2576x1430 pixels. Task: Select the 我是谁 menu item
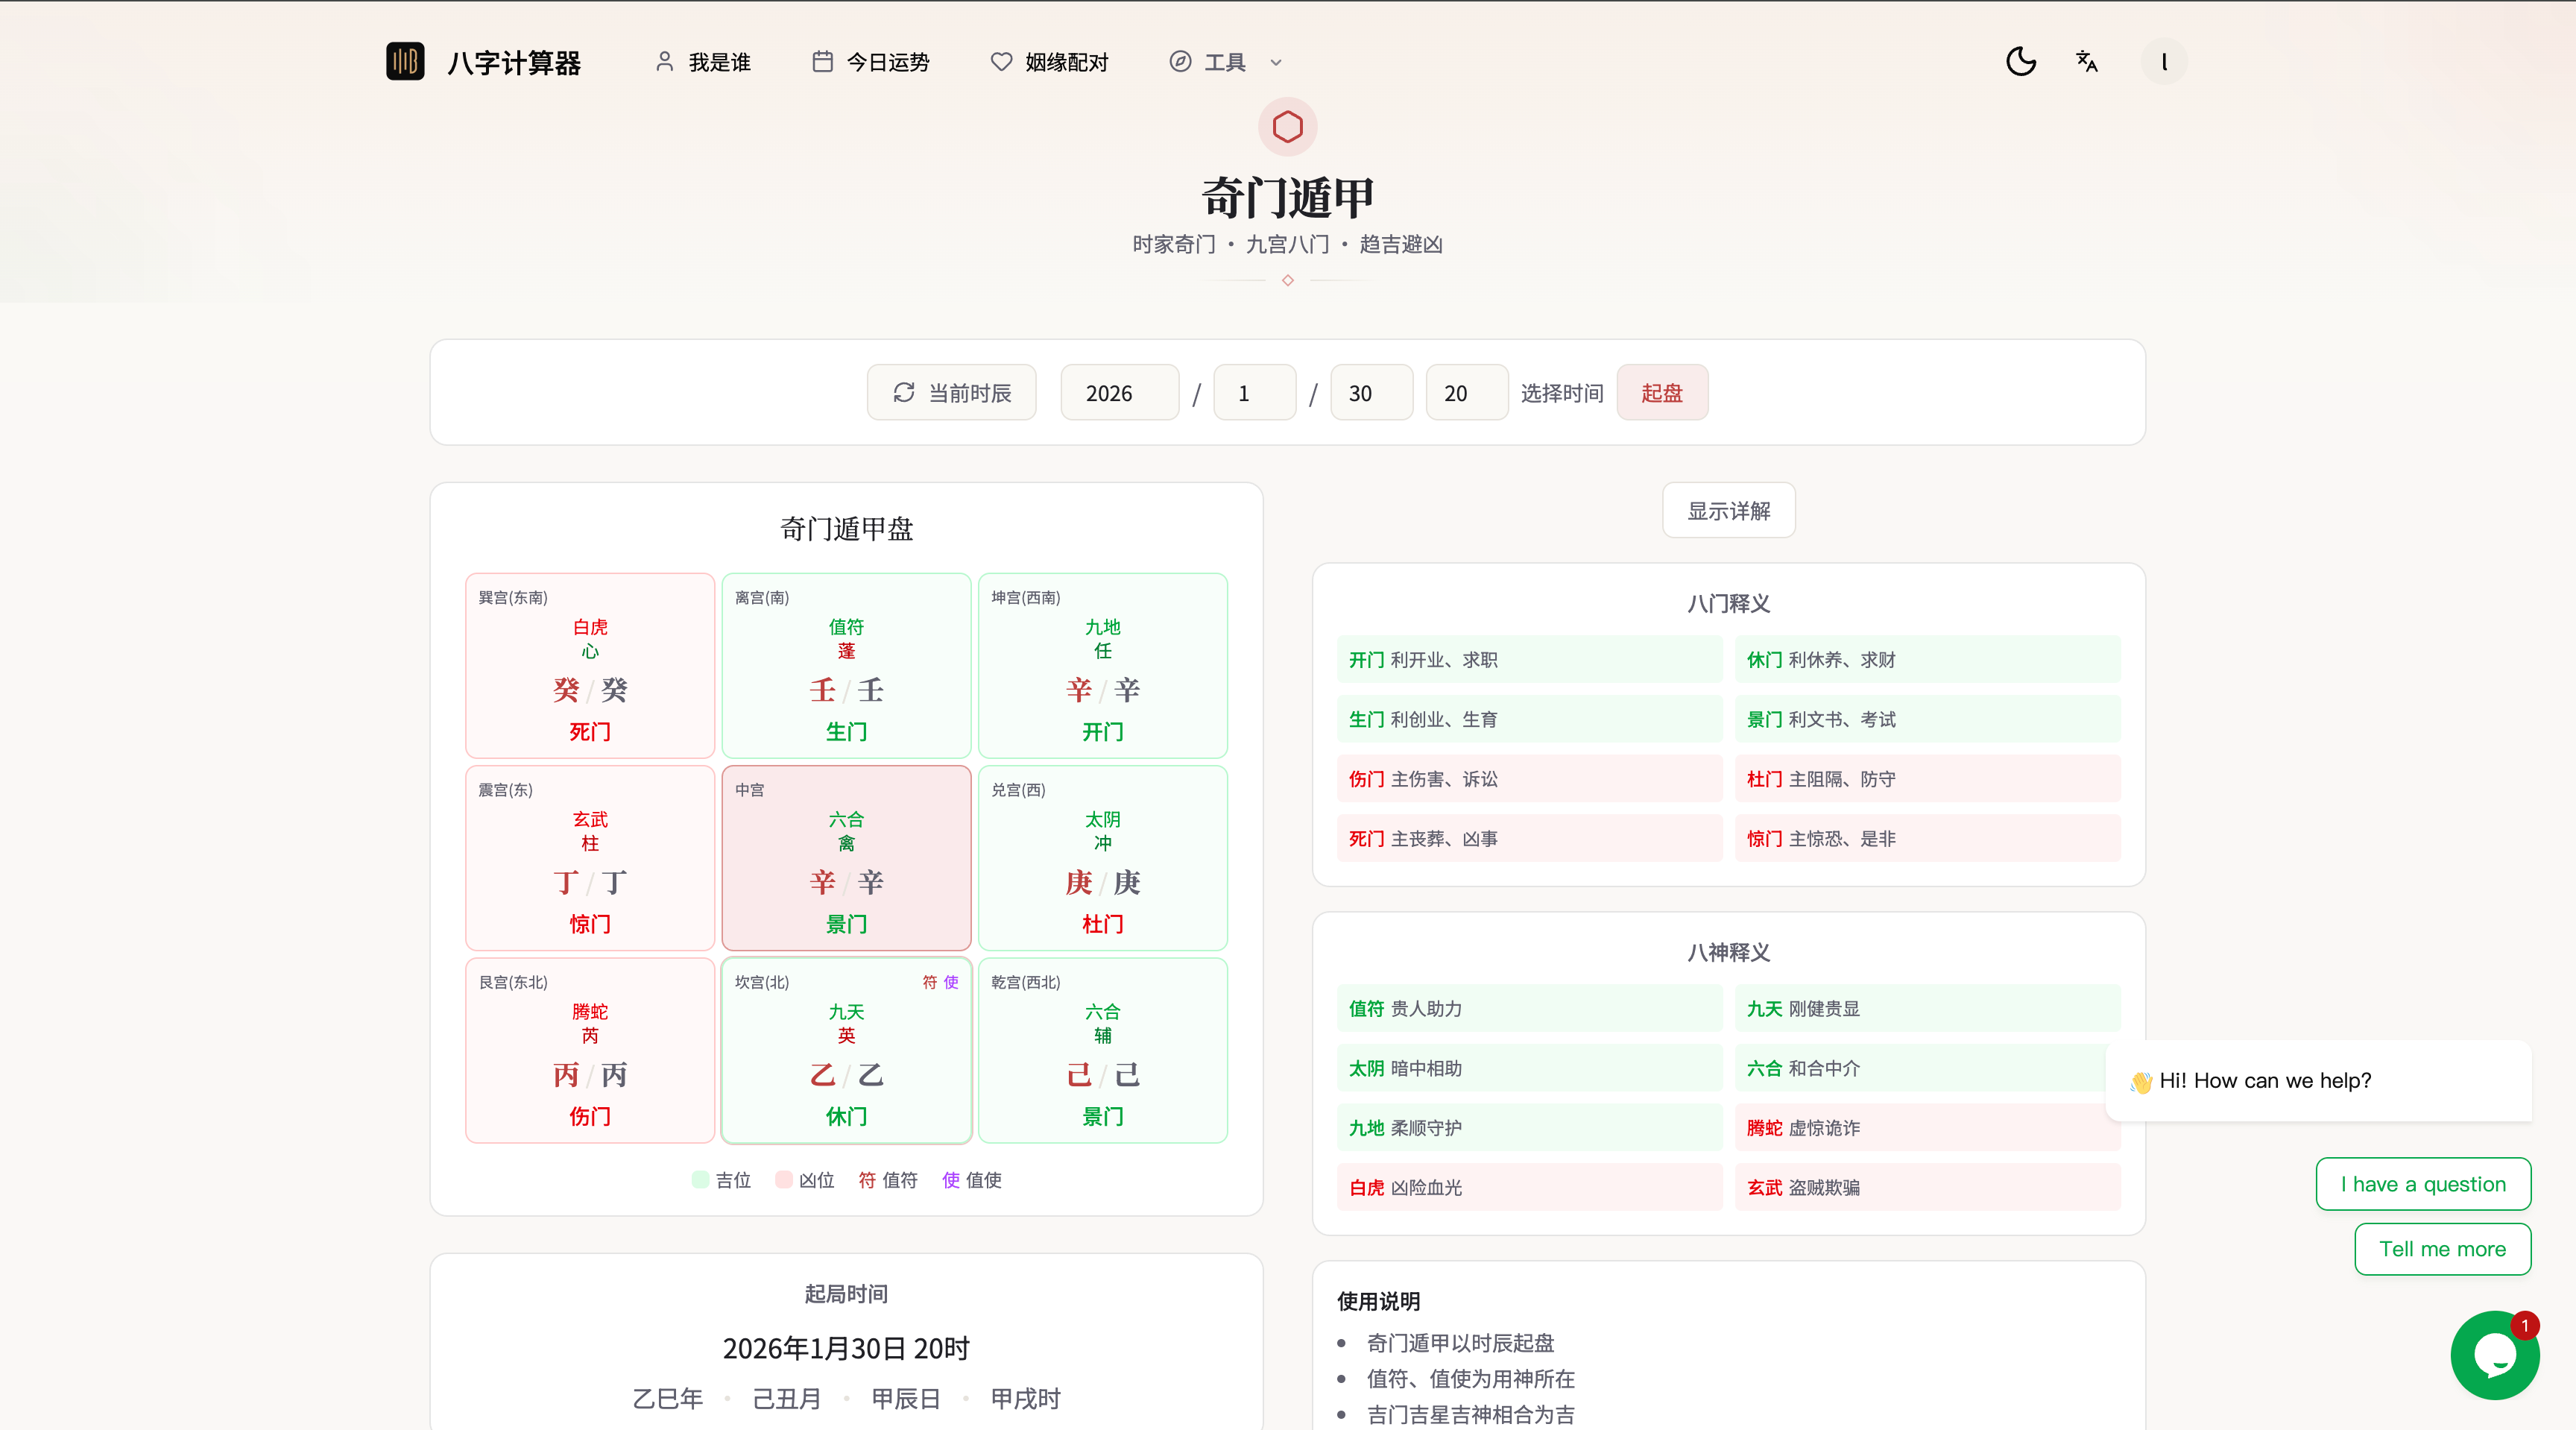[x=718, y=61]
